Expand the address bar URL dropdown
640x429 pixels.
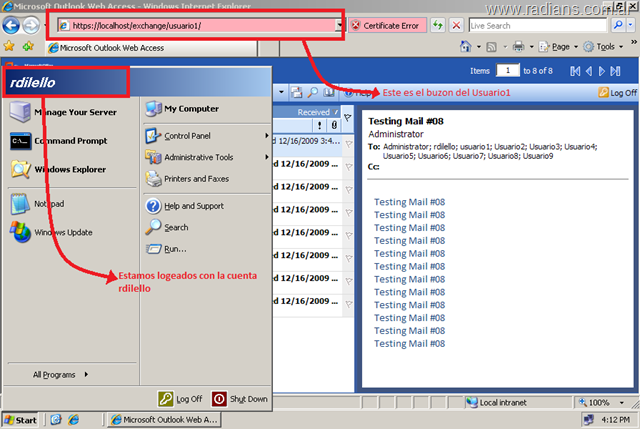point(340,25)
